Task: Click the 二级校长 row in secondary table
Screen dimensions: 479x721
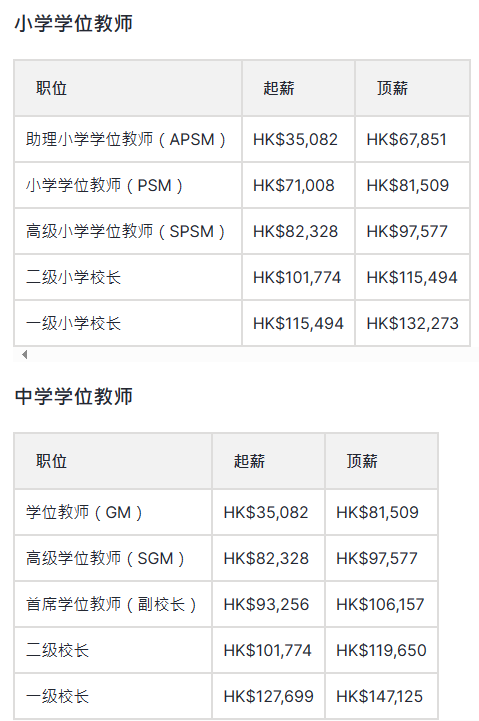Action: pyautogui.click(x=226, y=650)
